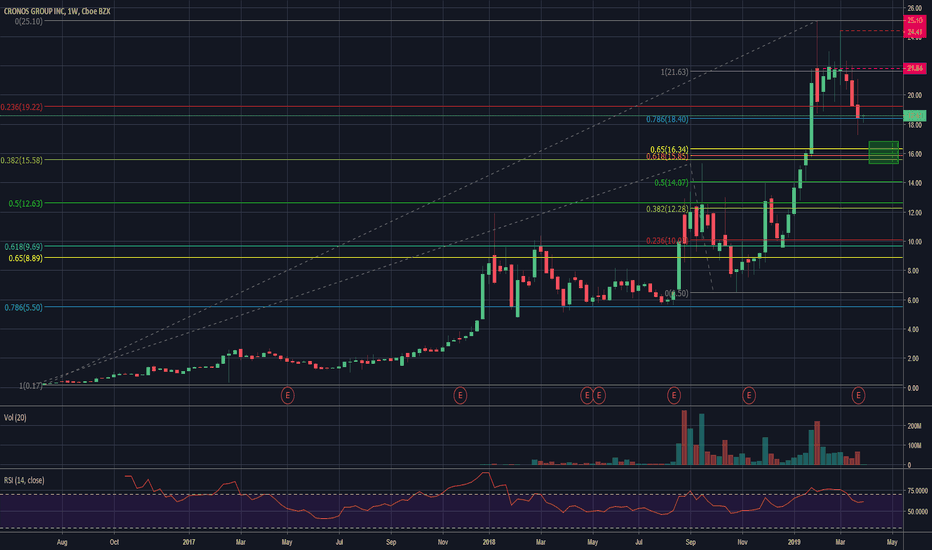The height and width of the screenshot is (550, 932).
Task: Click the pink 25.10 price tag
Action: click(x=914, y=21)
